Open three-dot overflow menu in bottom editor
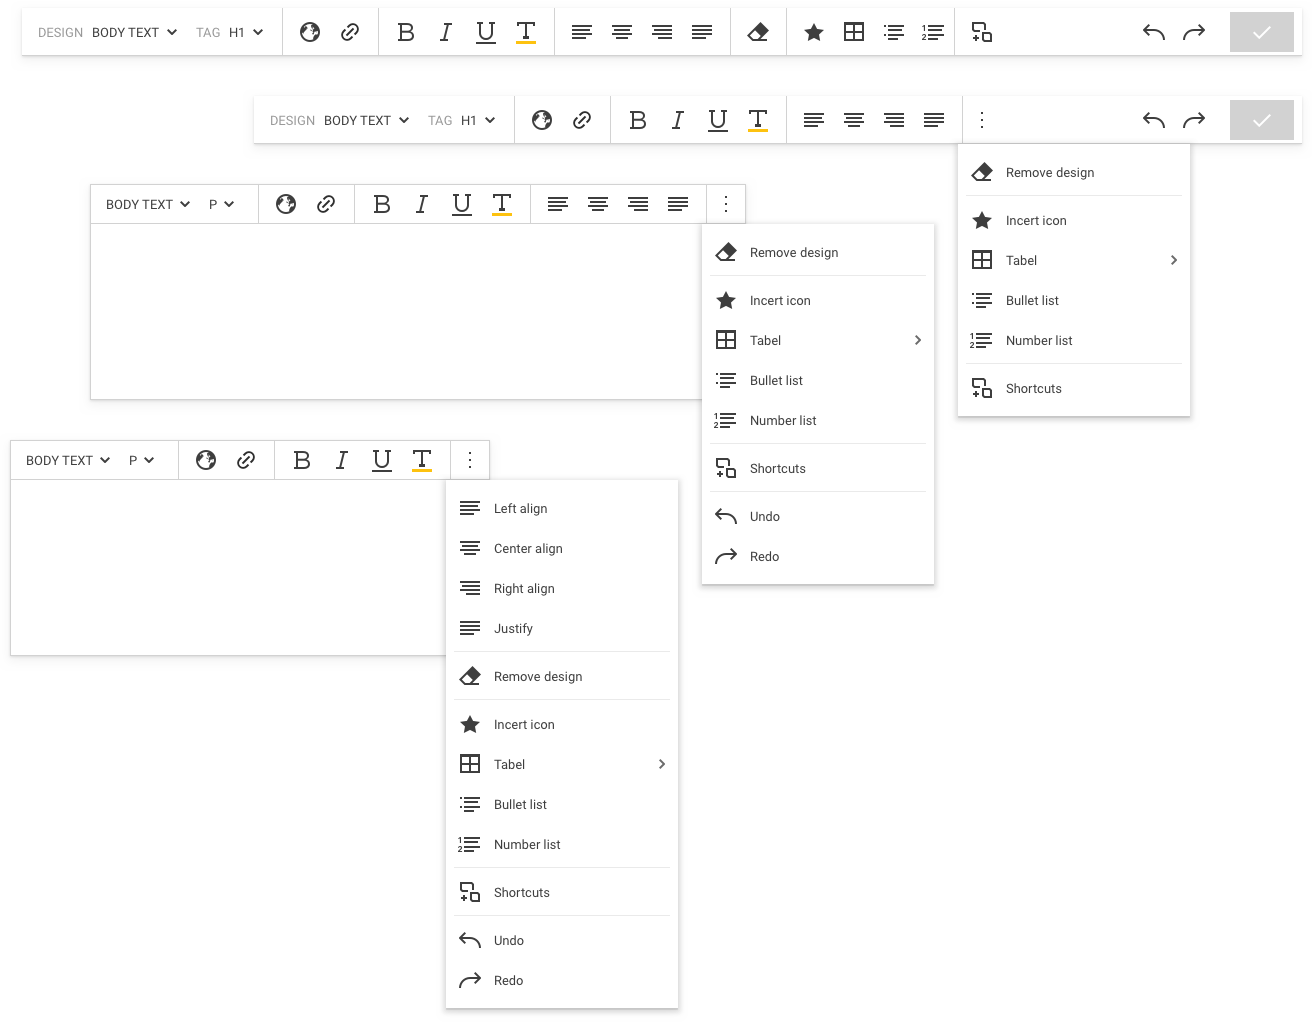This screenshot has height=1032, width=1312. click(x=470, y=460)
